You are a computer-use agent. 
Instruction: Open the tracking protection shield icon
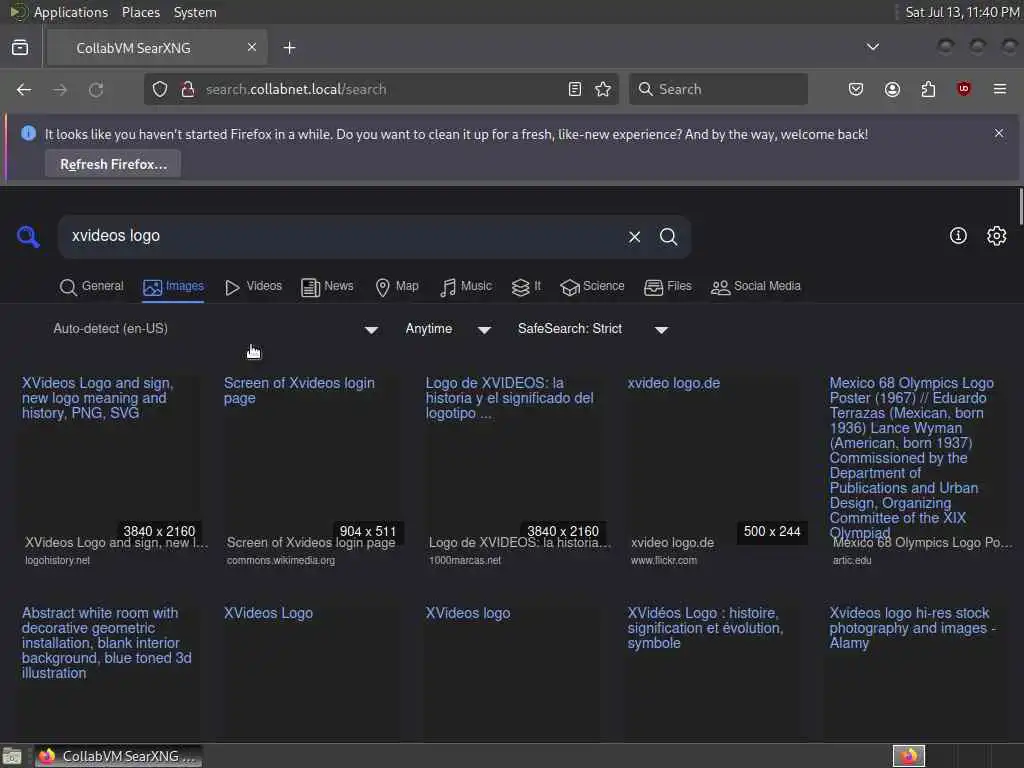click(160, 89)
